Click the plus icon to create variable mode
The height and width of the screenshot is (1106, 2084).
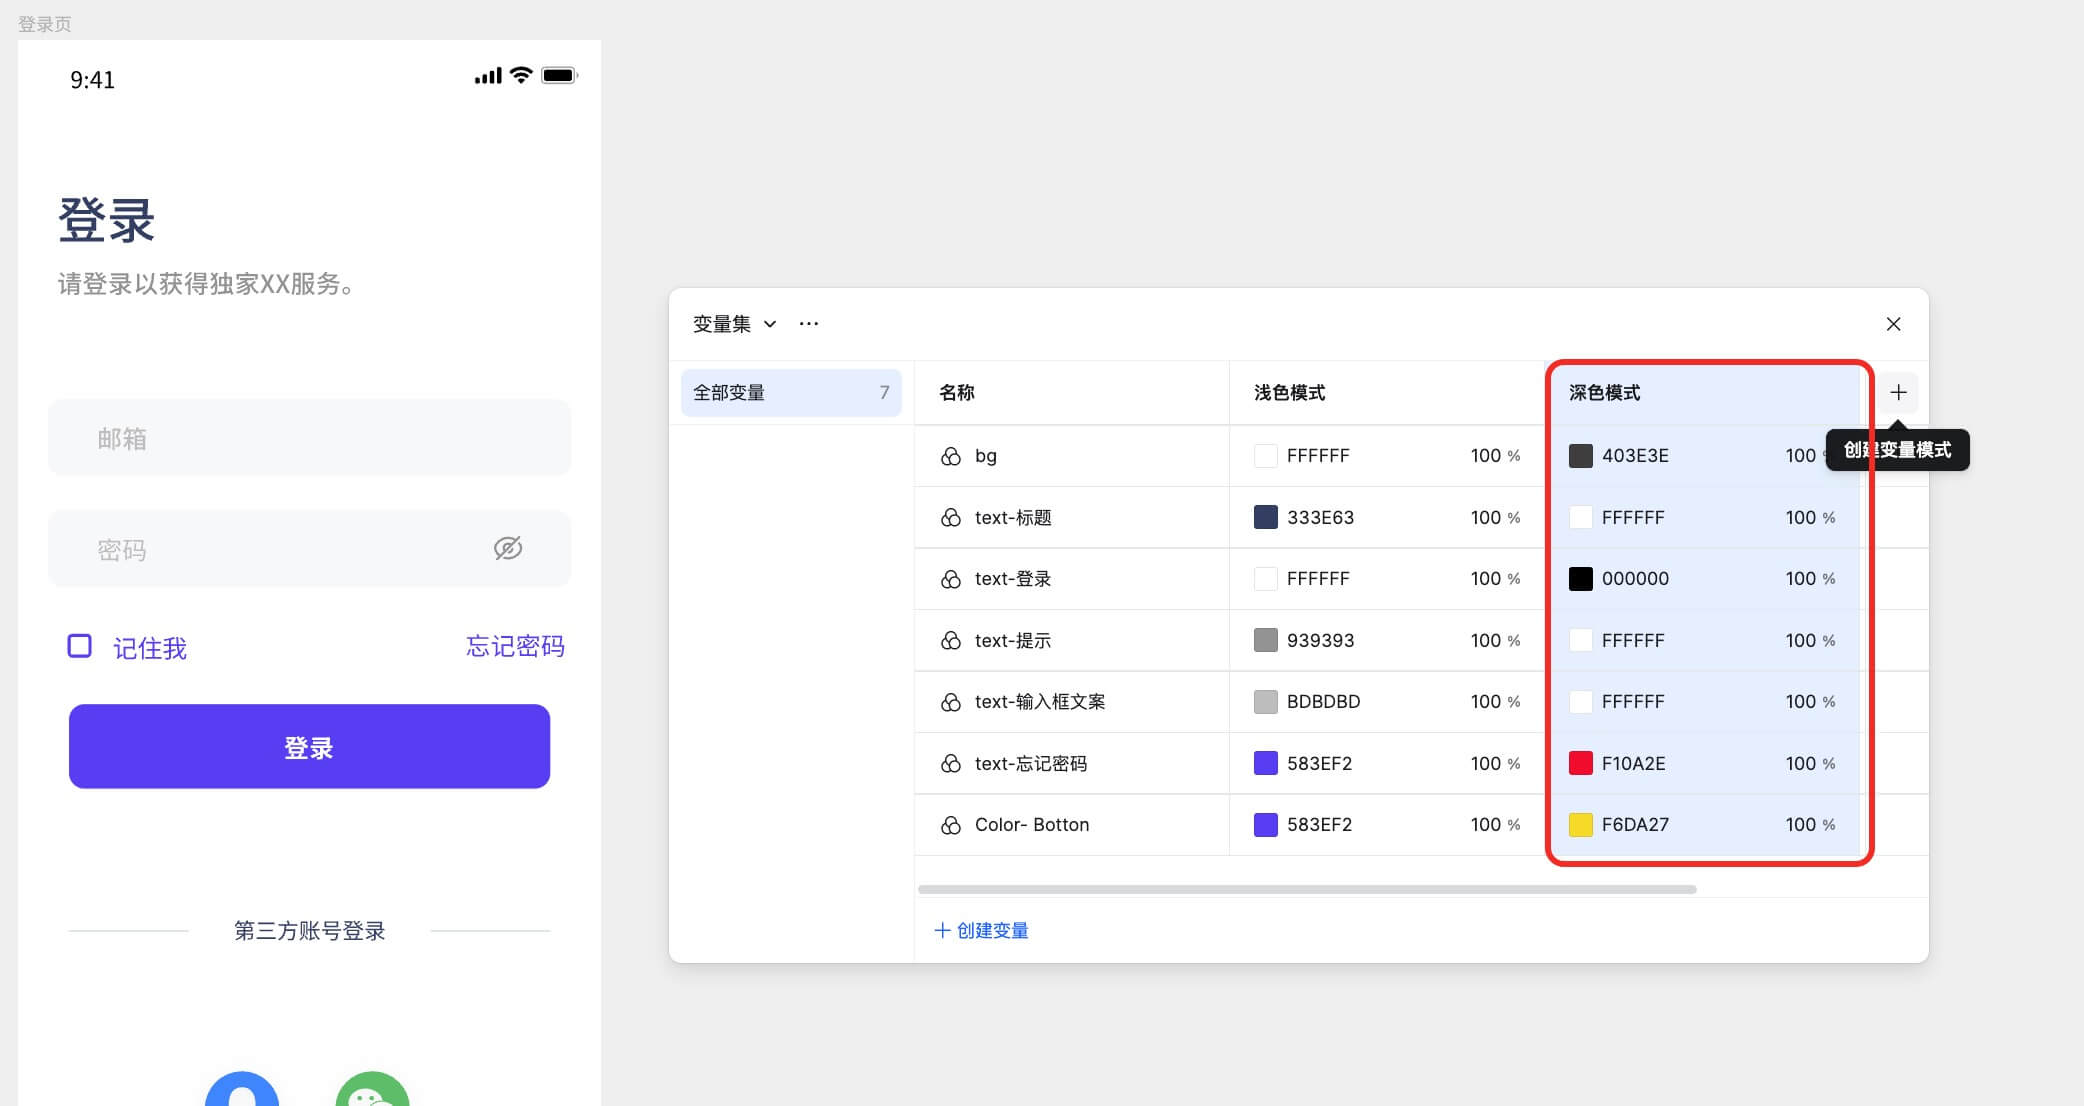pos(1898,393)
